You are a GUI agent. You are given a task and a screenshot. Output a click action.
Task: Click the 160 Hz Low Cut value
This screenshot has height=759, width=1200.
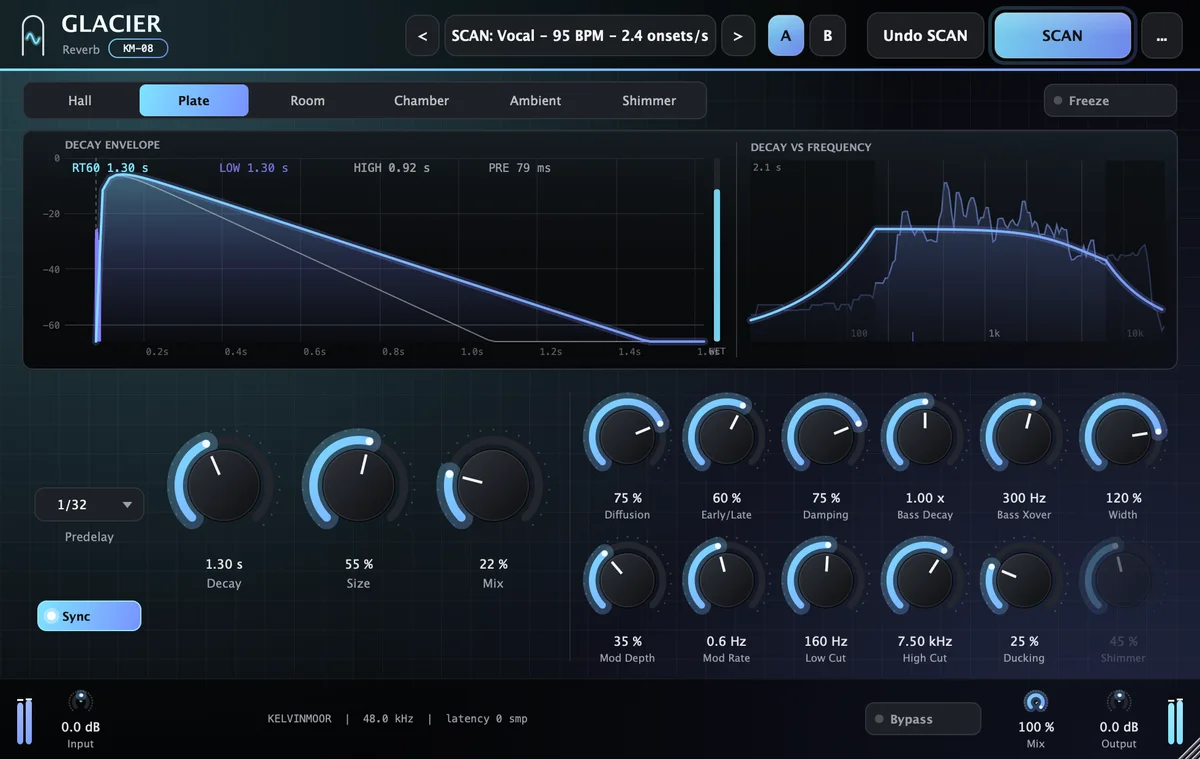826,642
